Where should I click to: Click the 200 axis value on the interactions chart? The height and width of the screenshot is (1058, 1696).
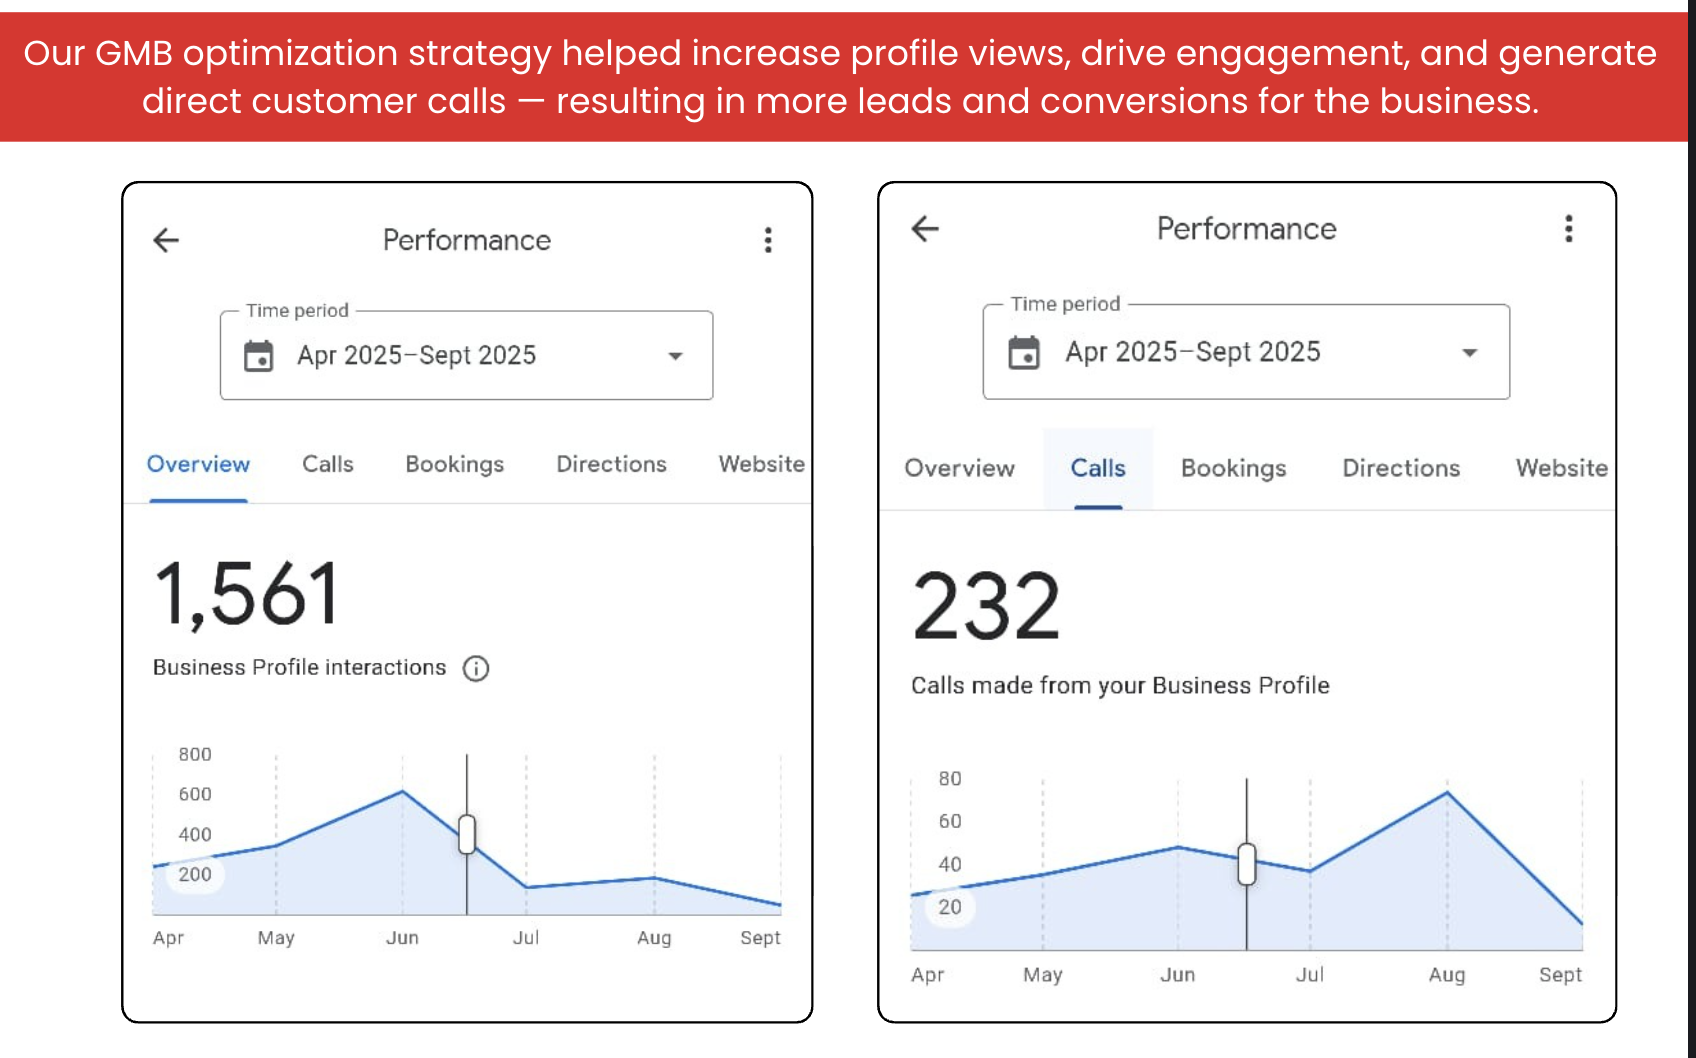point(195,874)
